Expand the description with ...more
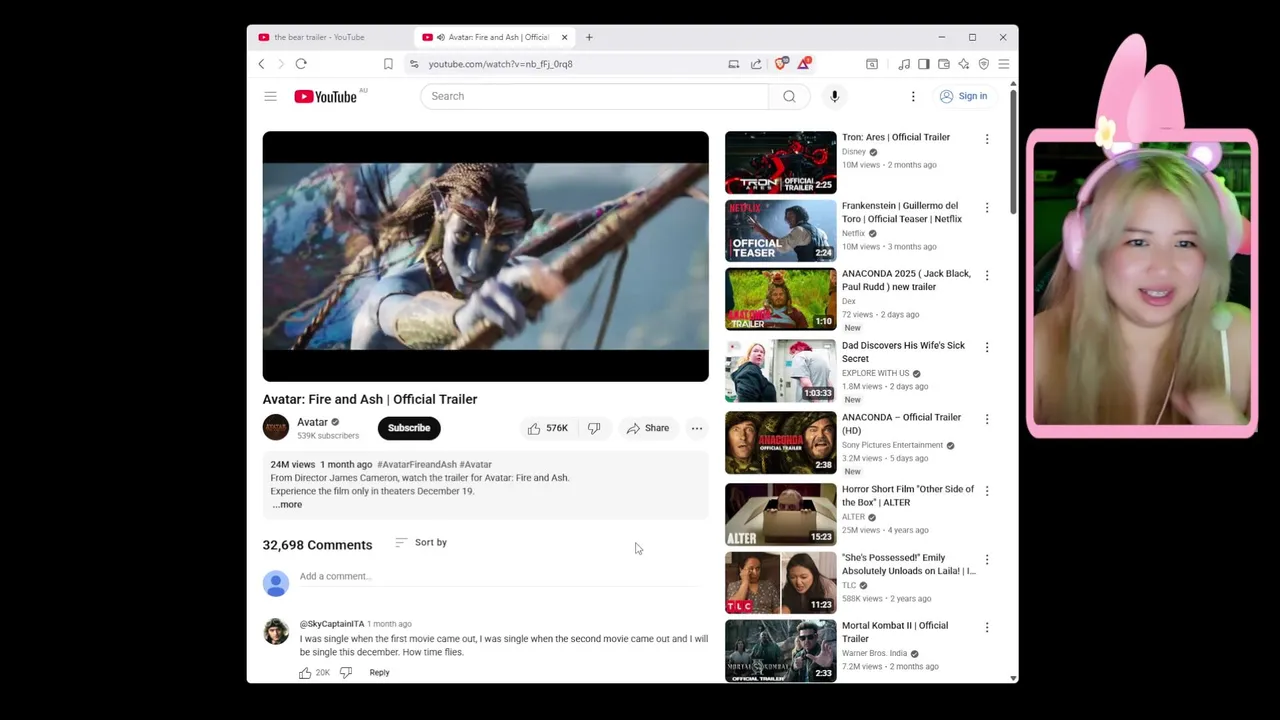The width and height of the screenshot is (1280, 720). [x=287, y=504]
